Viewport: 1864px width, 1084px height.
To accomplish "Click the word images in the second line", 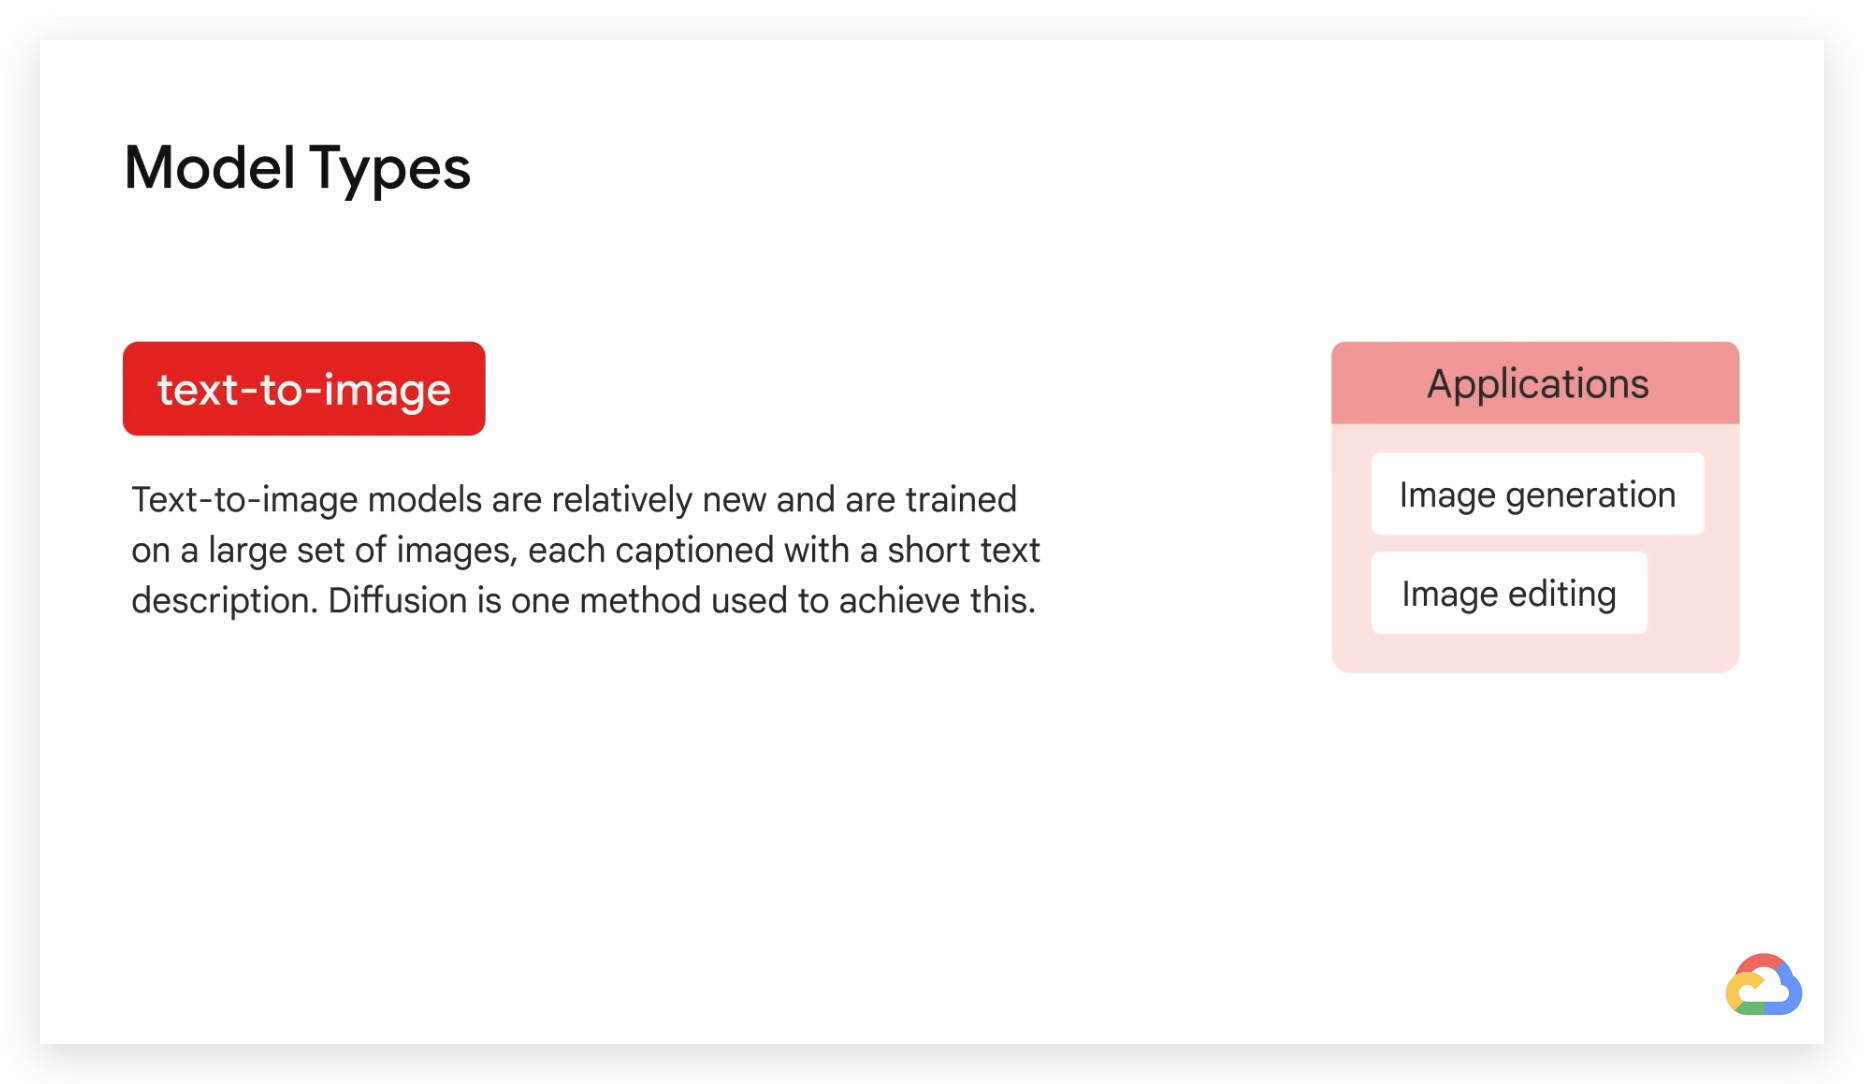I will click(x=456, y=551).
